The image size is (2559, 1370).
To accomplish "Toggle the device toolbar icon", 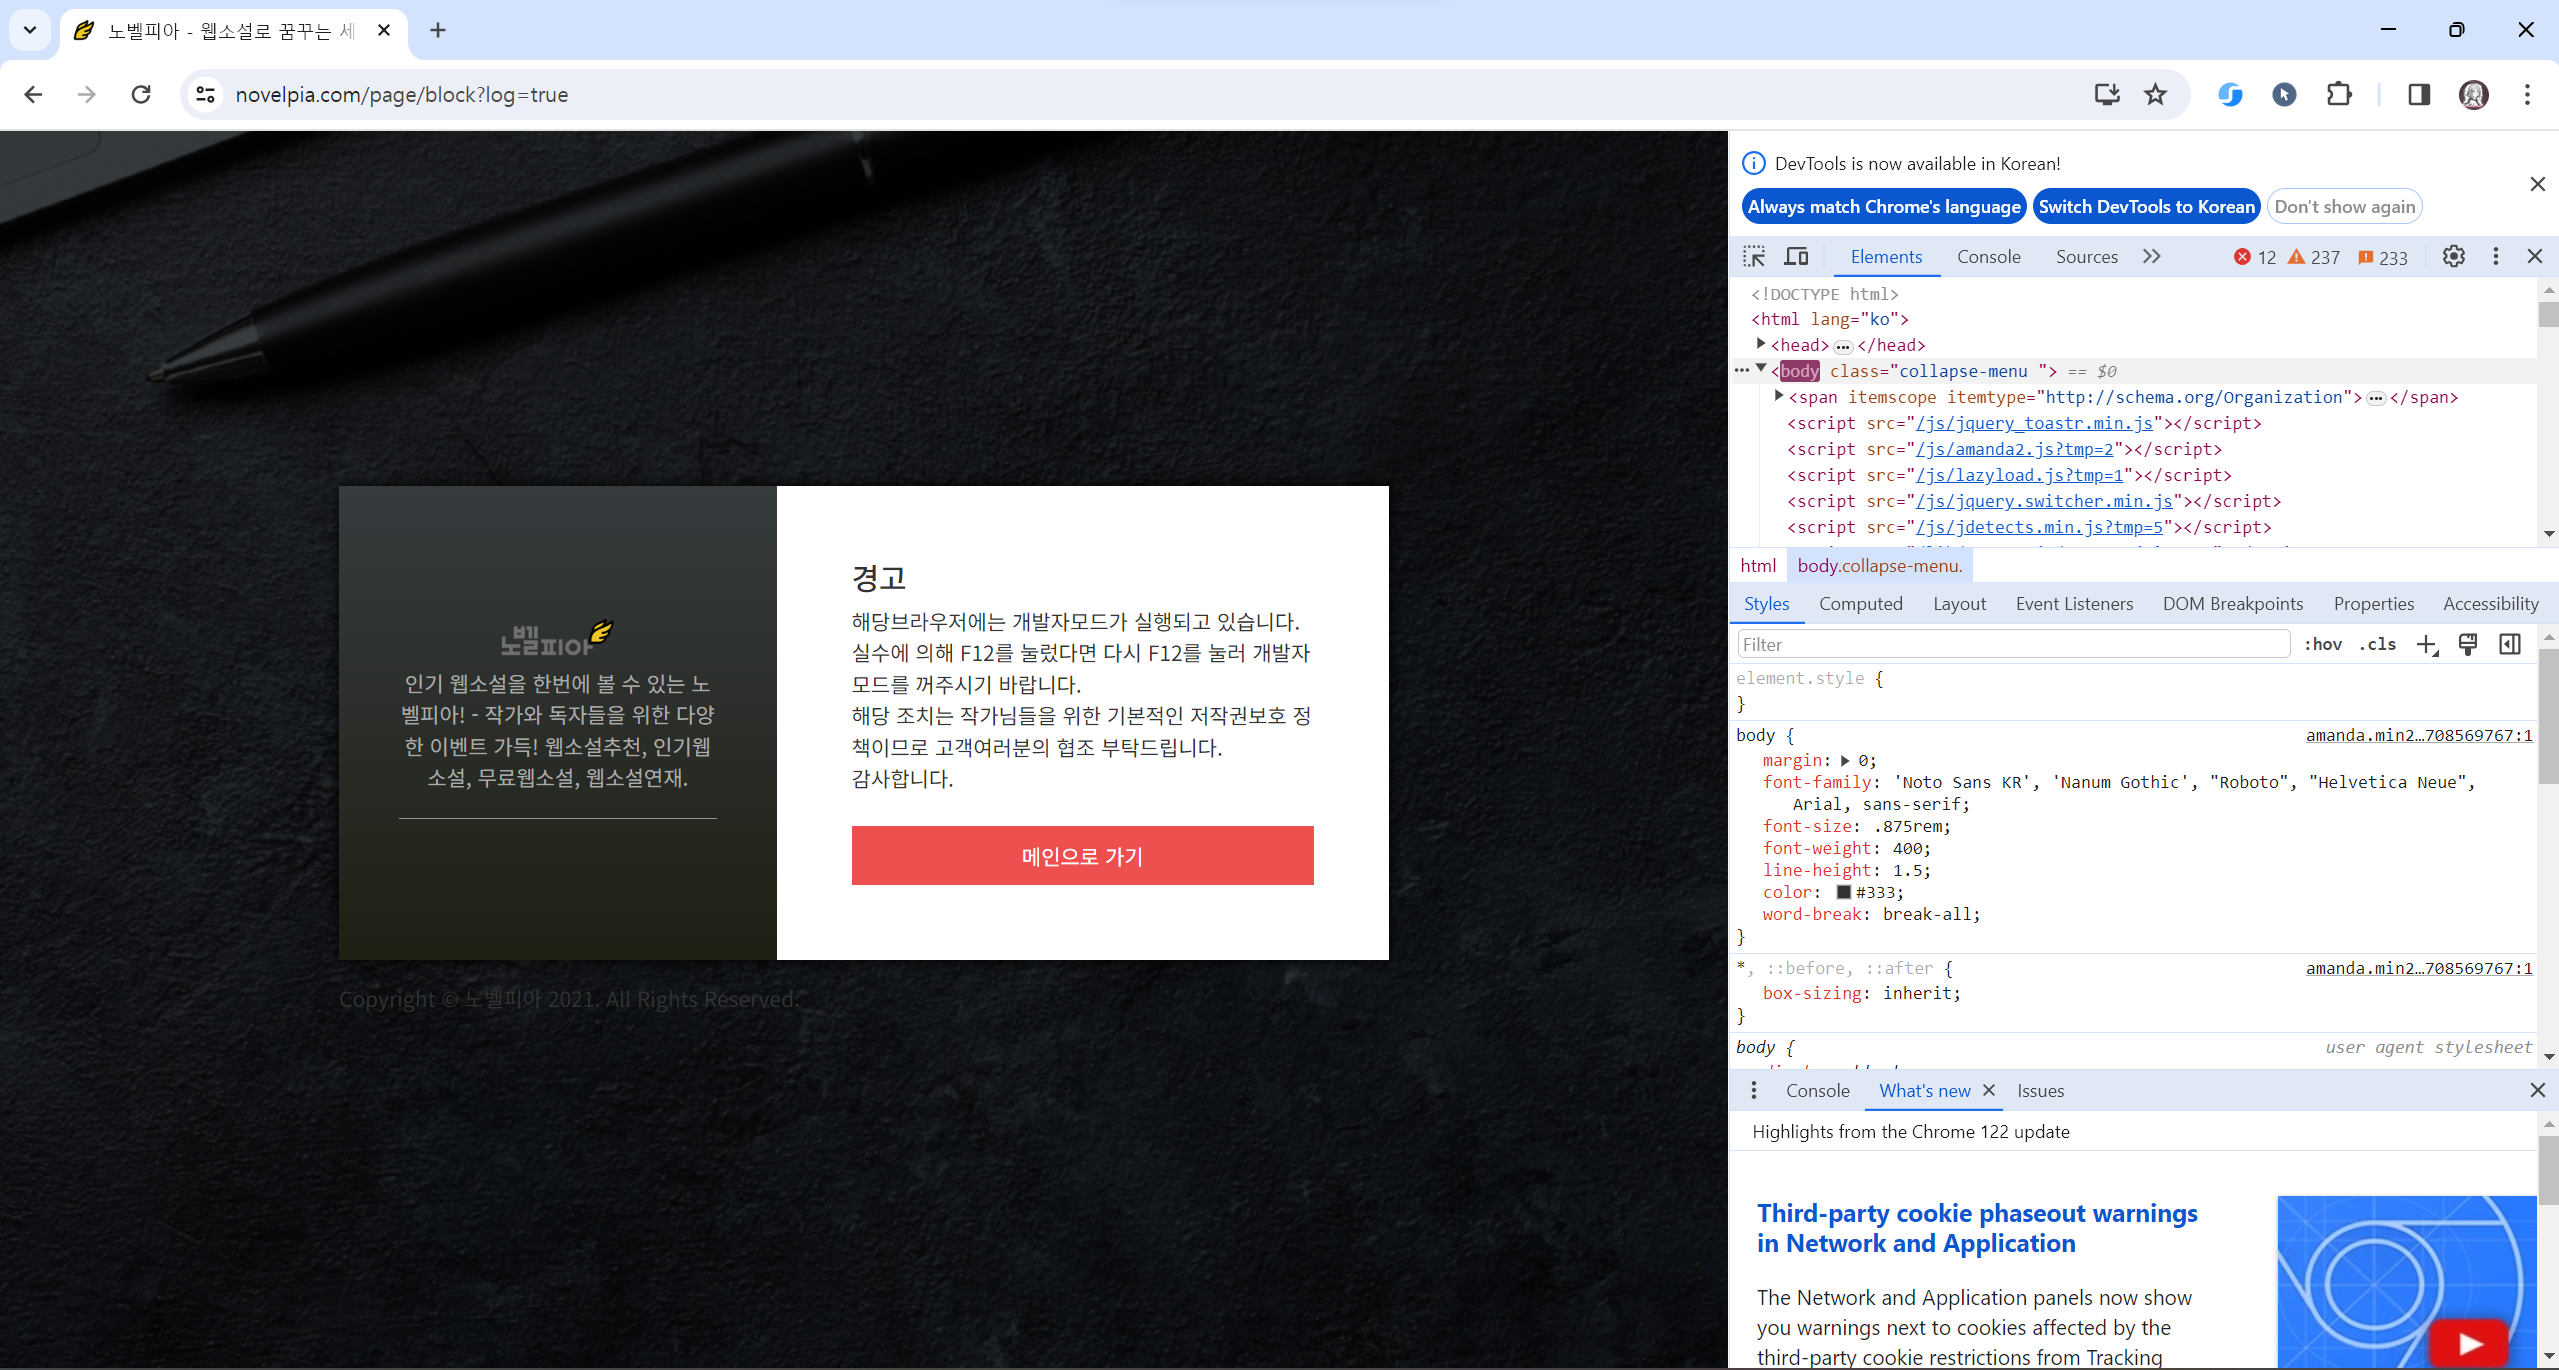I will tap(1796, 257).
